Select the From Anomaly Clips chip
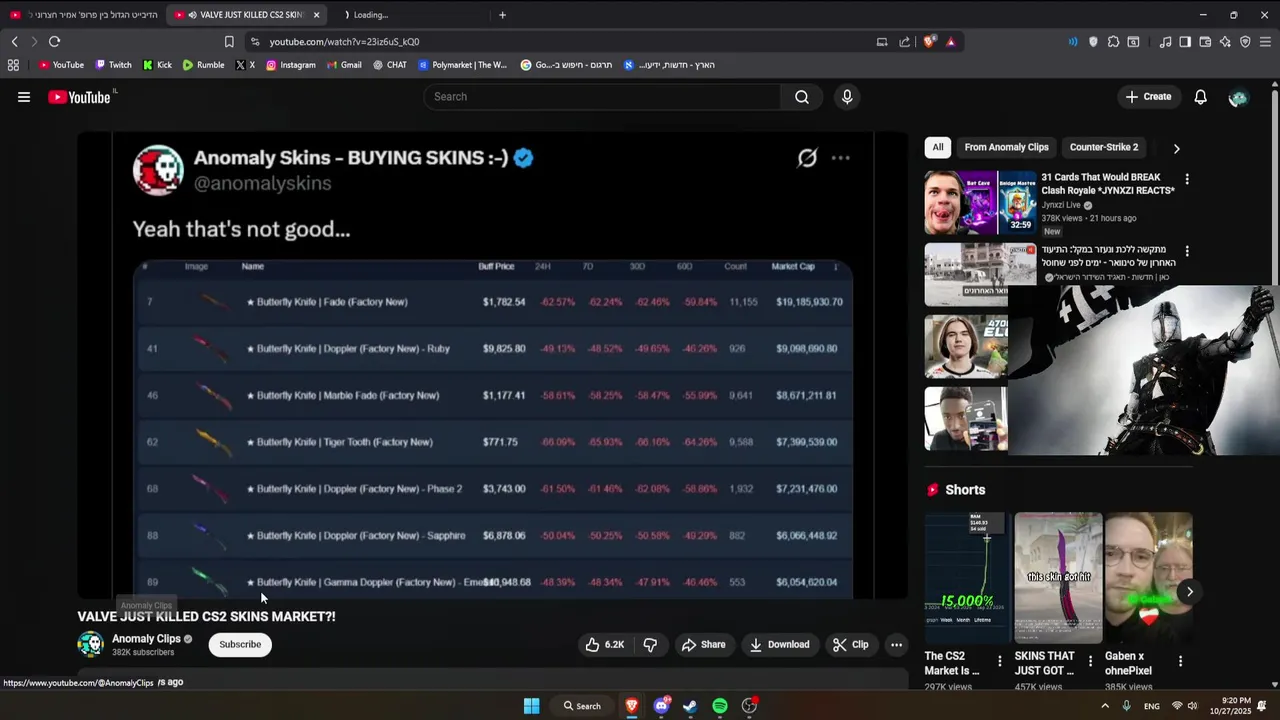 click(1006, 148)
